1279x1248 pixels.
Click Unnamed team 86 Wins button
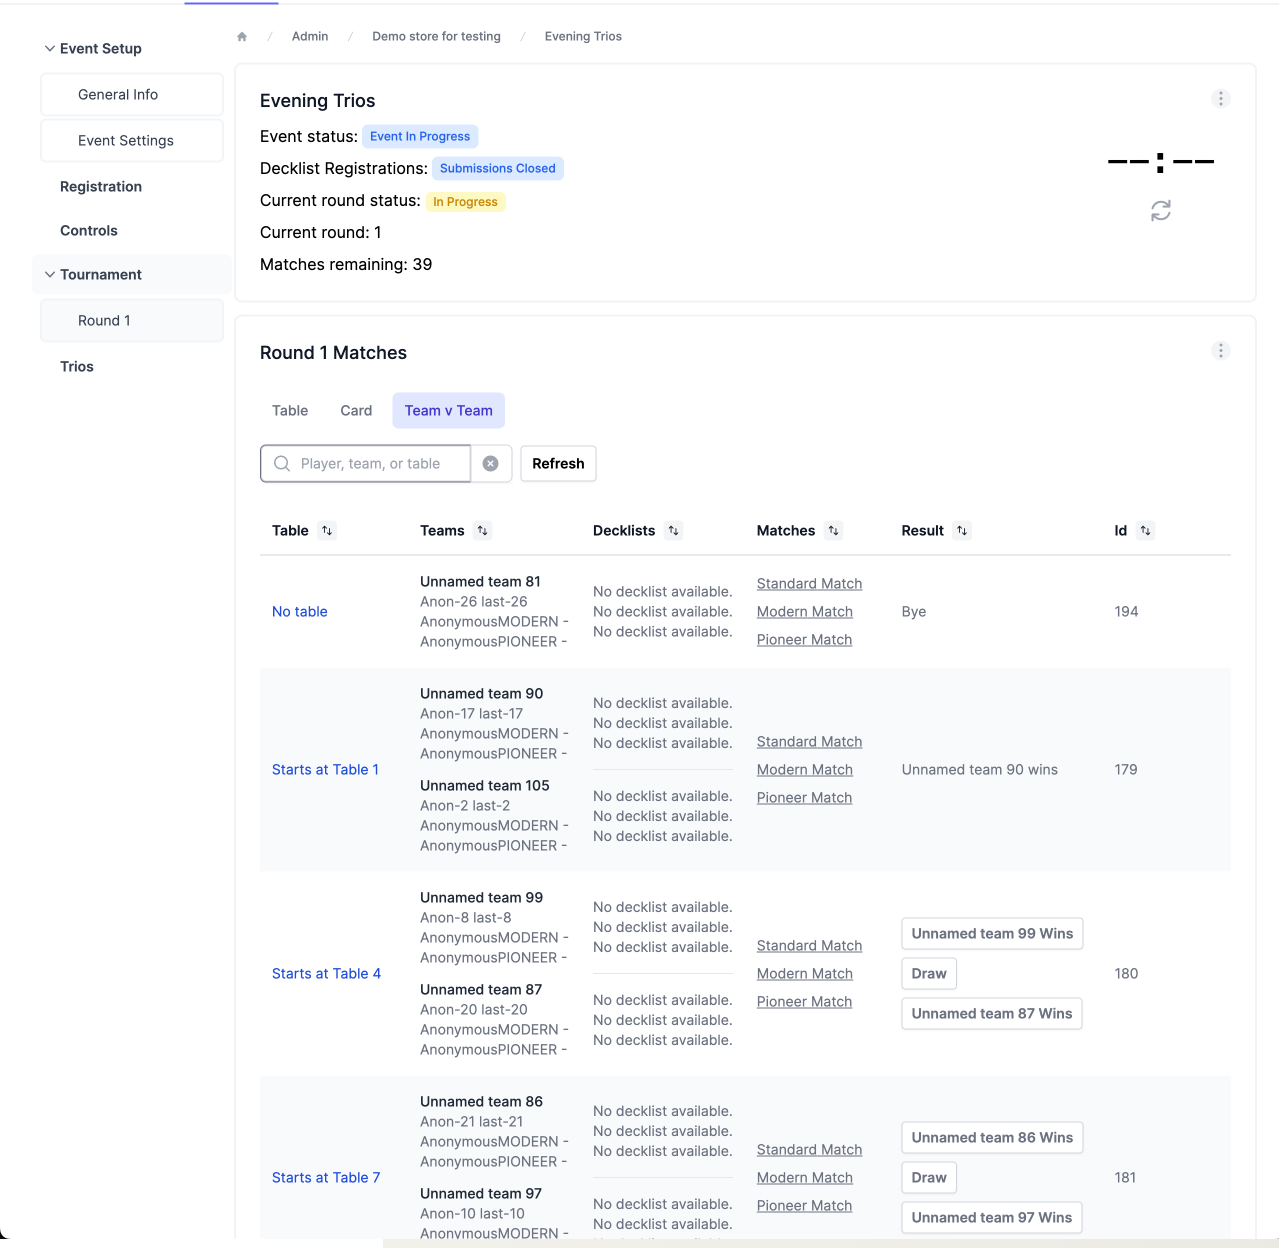(x=992, y=1138)
